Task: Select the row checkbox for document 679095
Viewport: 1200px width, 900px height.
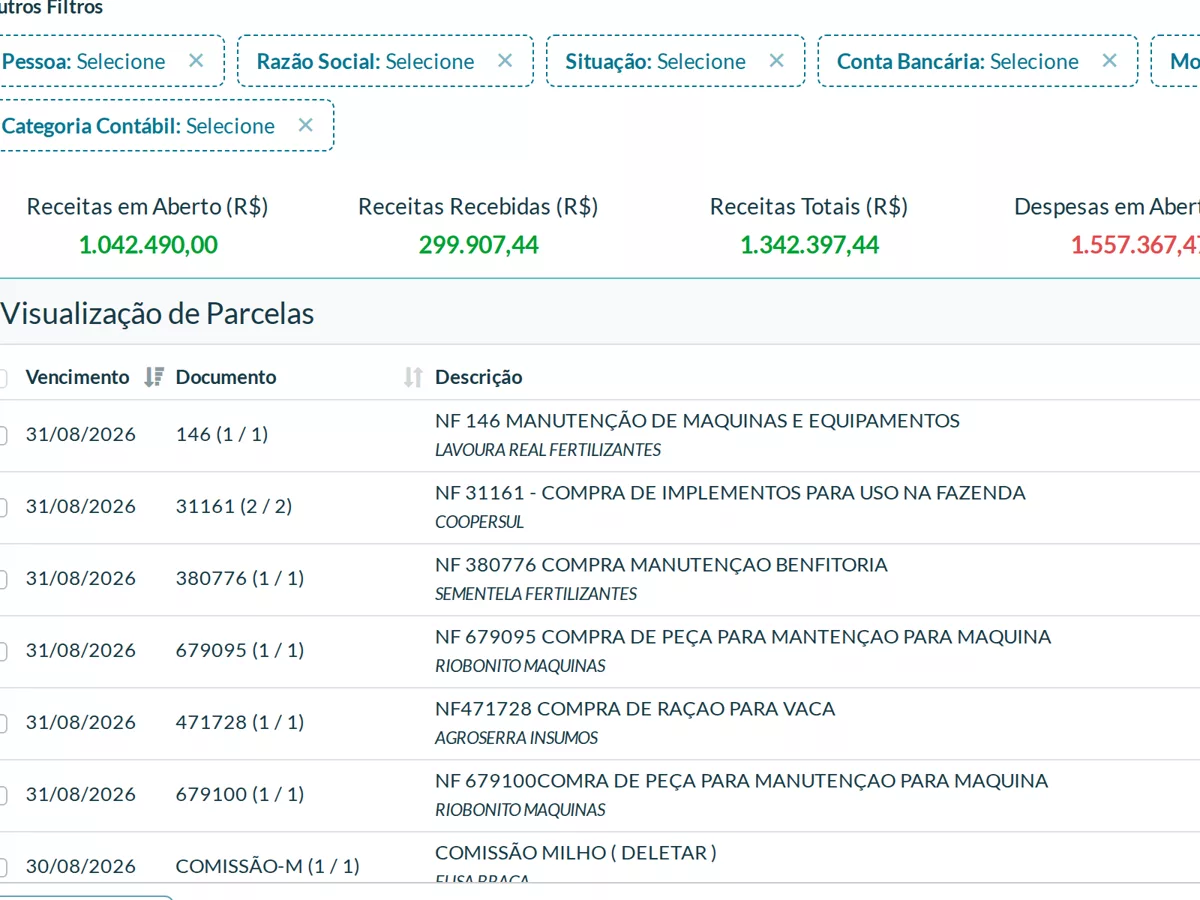Action: [2, 651]
